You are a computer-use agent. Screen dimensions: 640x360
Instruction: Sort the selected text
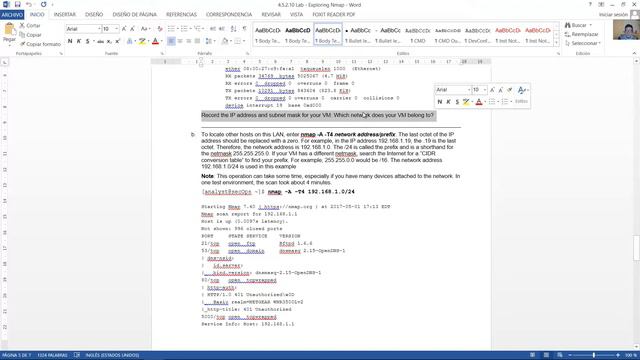233,29
